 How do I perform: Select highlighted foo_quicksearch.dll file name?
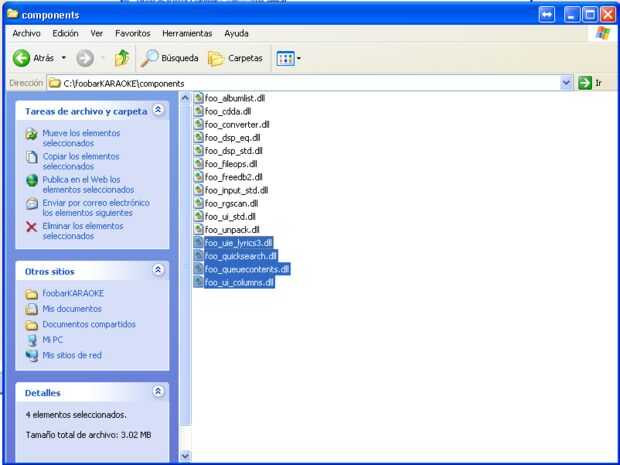[240, 256]
